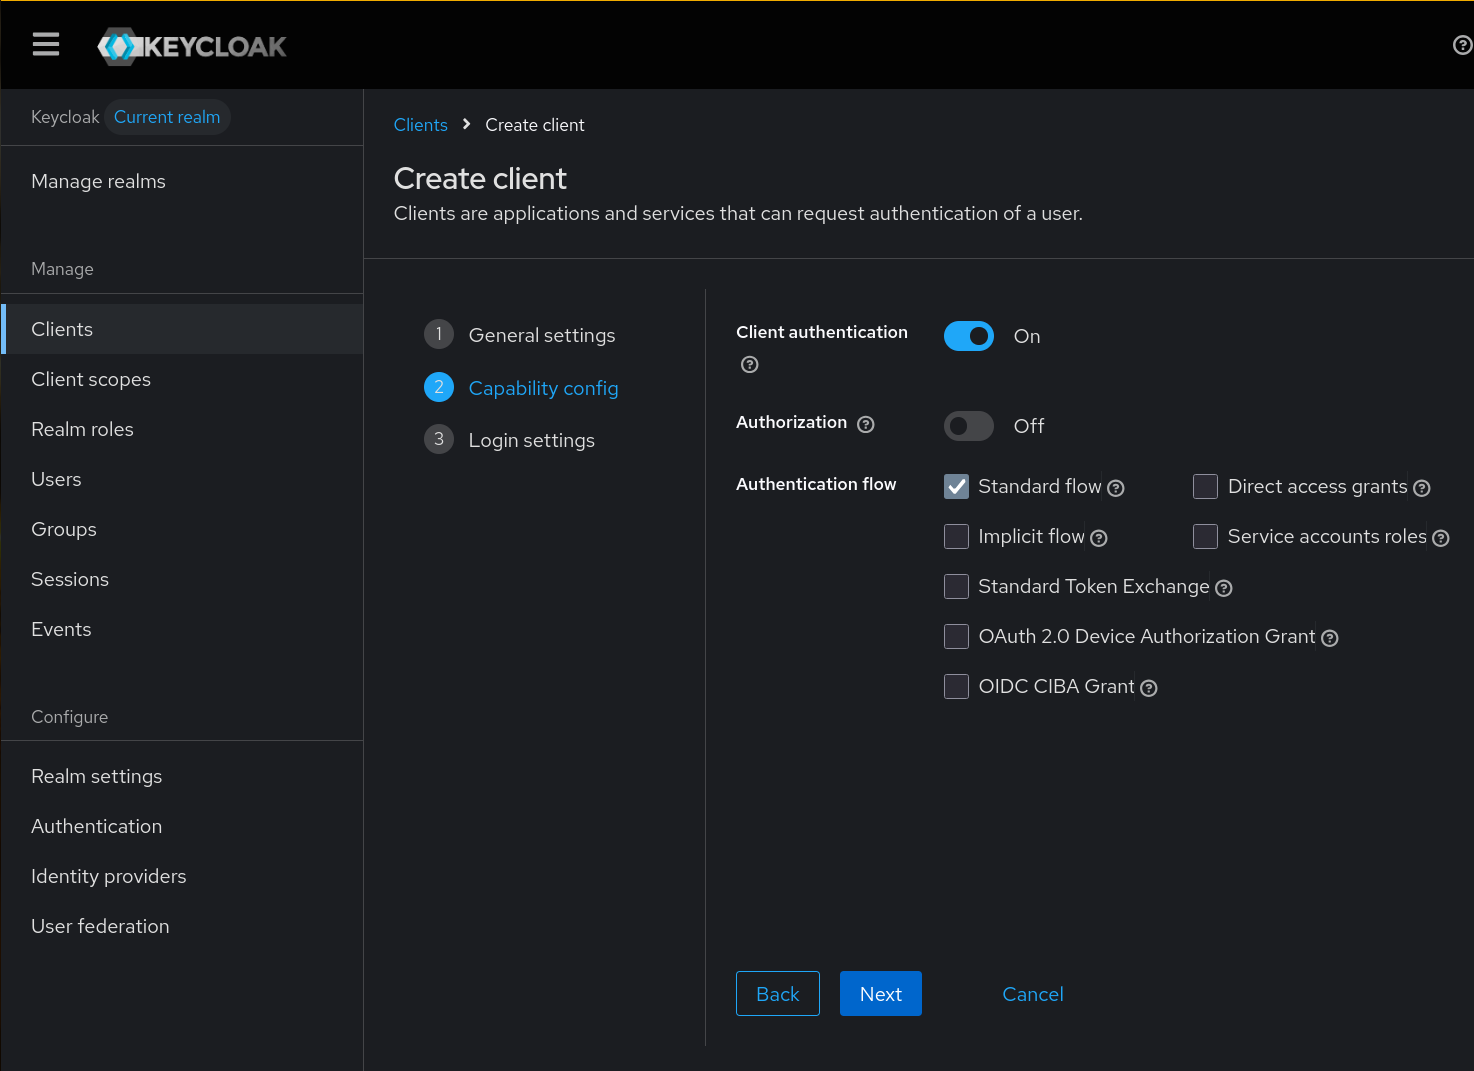Check Implicit flow checkbox
The height and width of the screenshot is (1071, 1474).
[x=957, y=536]
